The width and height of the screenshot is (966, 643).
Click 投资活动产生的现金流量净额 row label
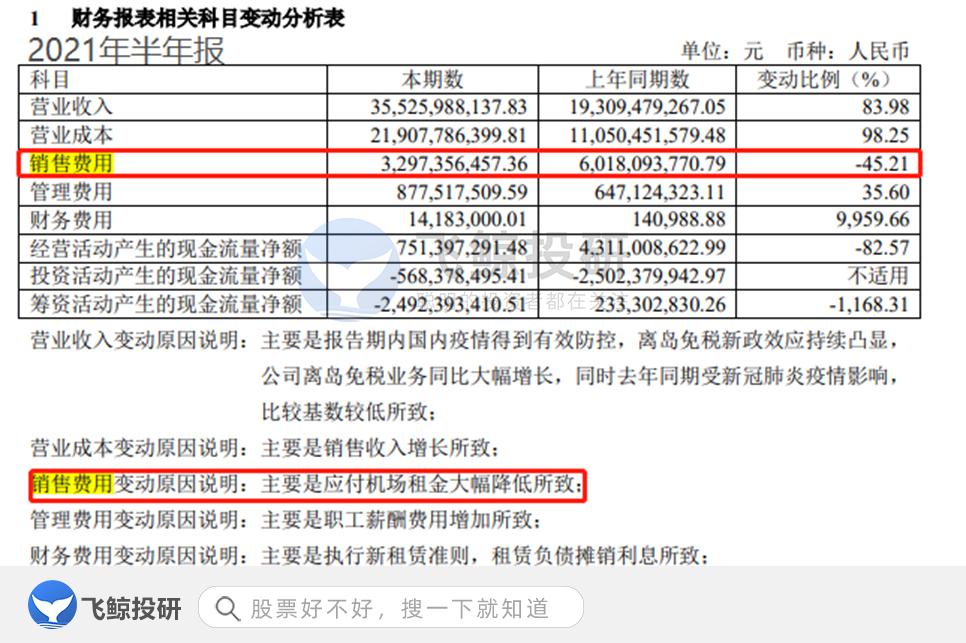coord(166,276)
